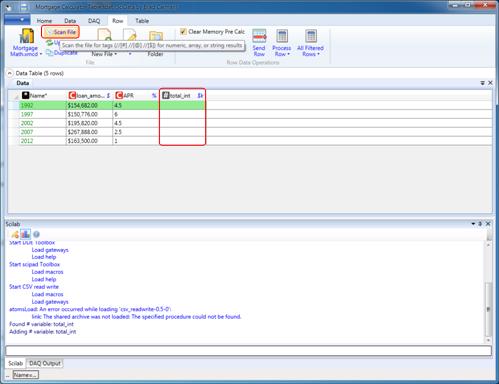Switch to the Data ribbon tab

tap(70, 21)
